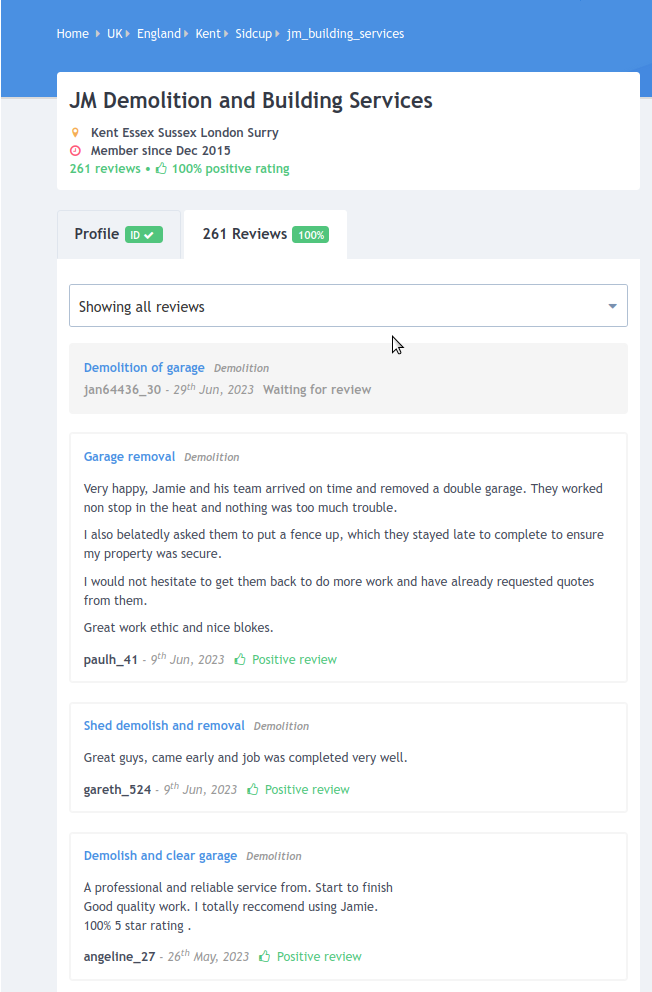This screenshot has height=992, width=652.
Task: Go to the Home breadcrumb link
Action: point(73,34)
